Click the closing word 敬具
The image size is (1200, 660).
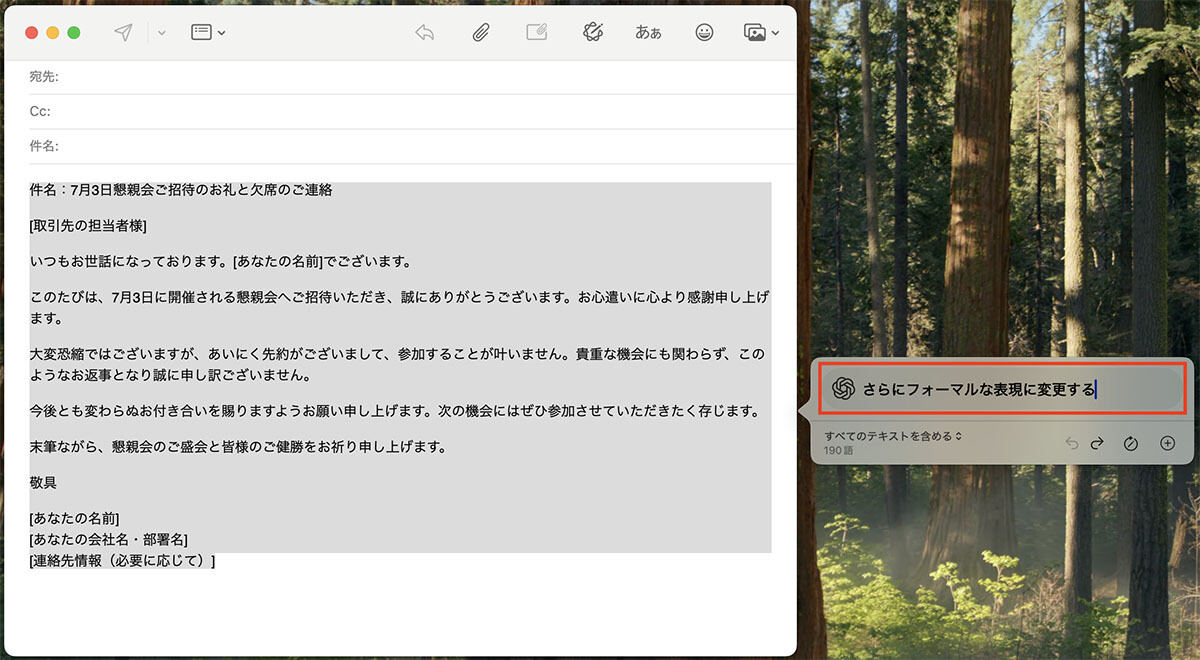tap(43, 483)
